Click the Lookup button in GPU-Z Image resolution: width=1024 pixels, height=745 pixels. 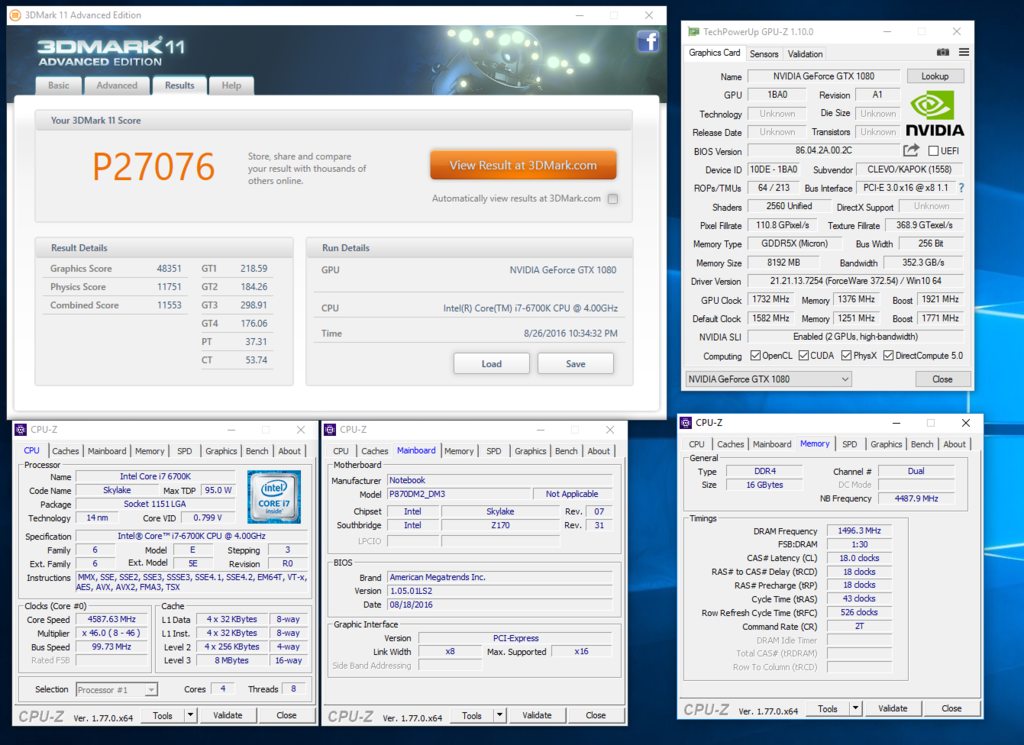(x=935, y=76)
